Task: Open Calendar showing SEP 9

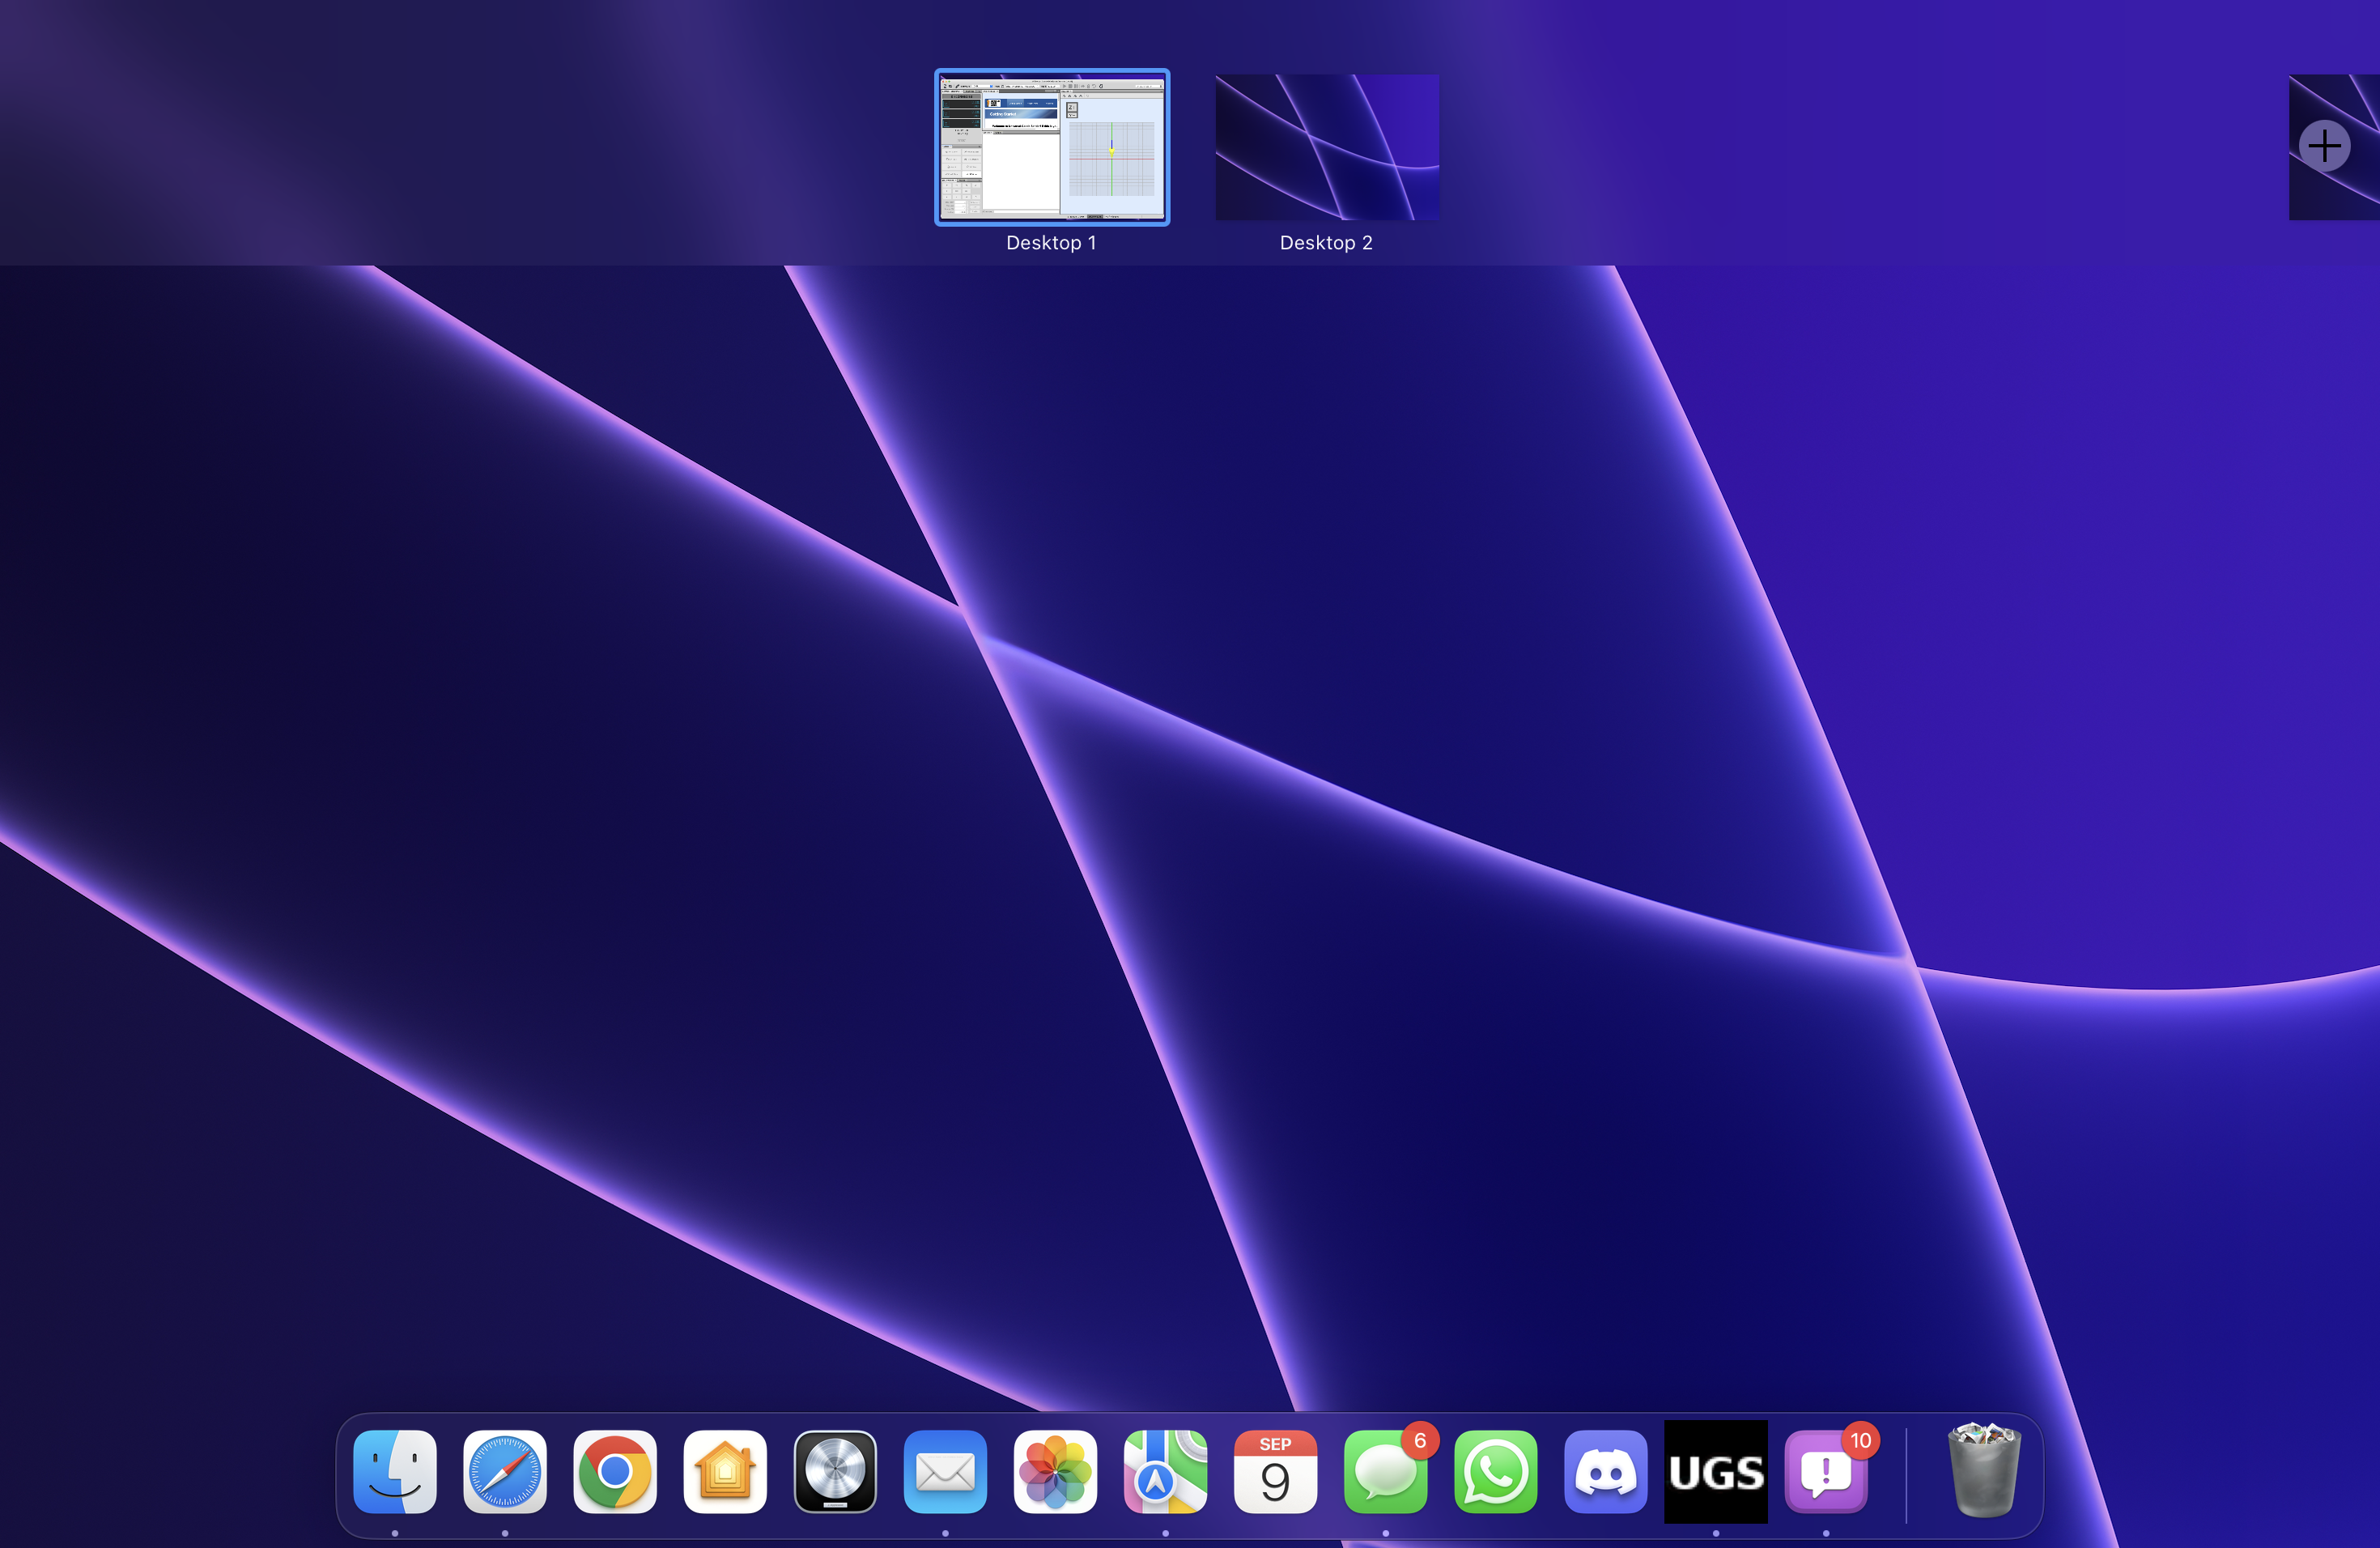Action: 1275,1472
